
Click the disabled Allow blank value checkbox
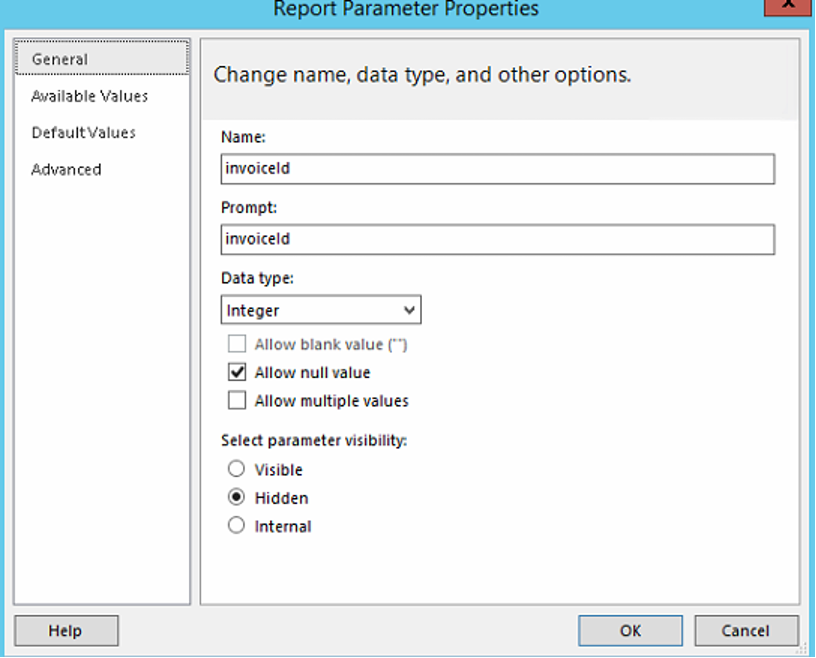tap(237, 345)
